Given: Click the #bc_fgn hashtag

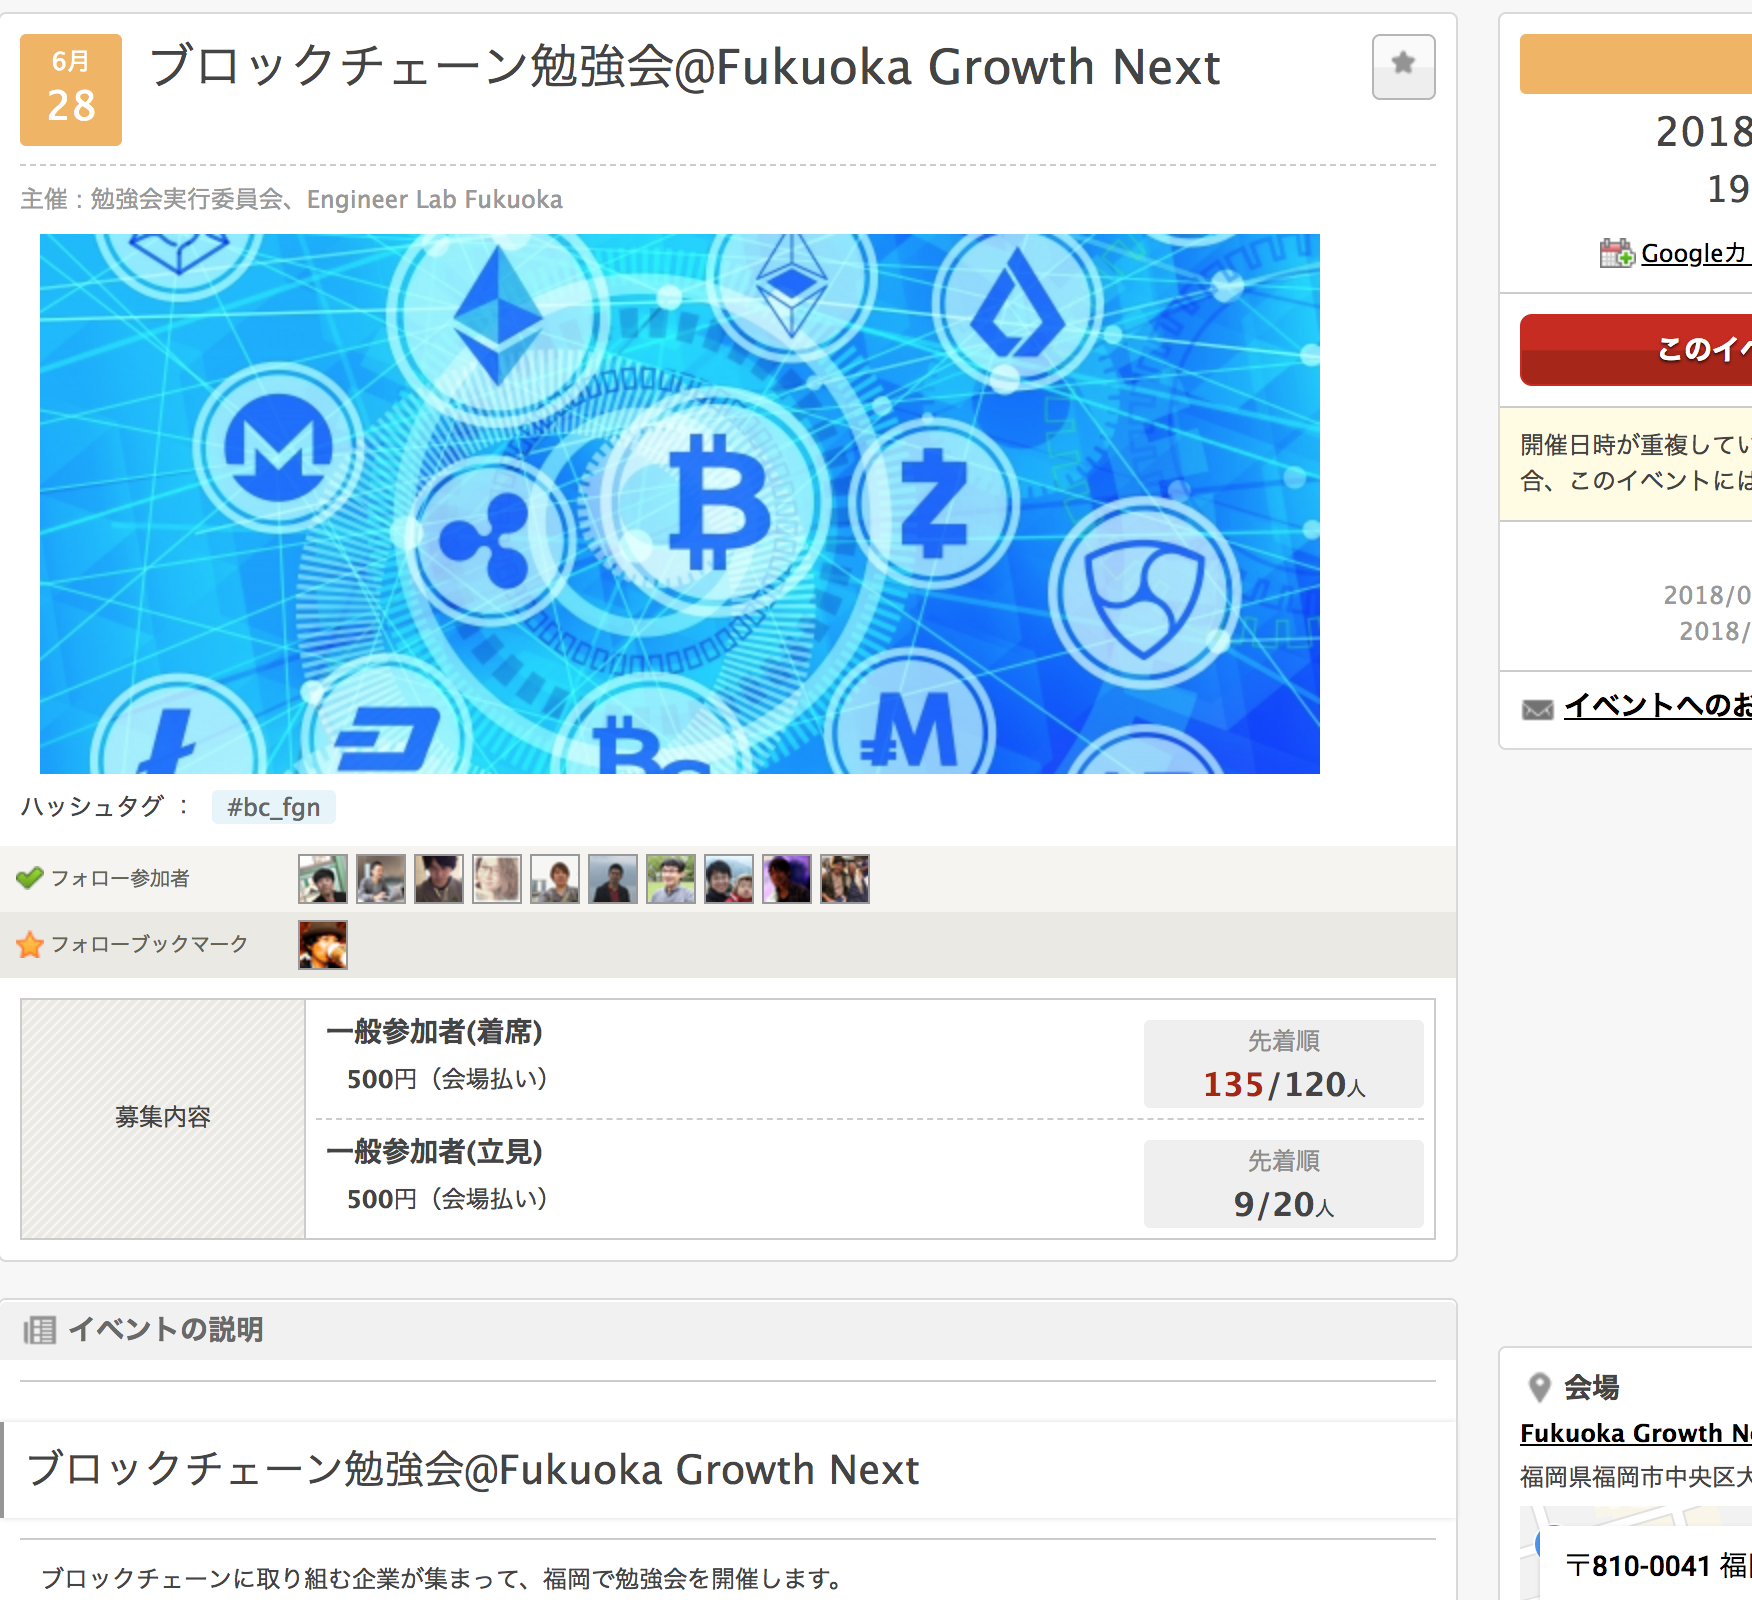Looking at the screenshot, I should (274, 807).
